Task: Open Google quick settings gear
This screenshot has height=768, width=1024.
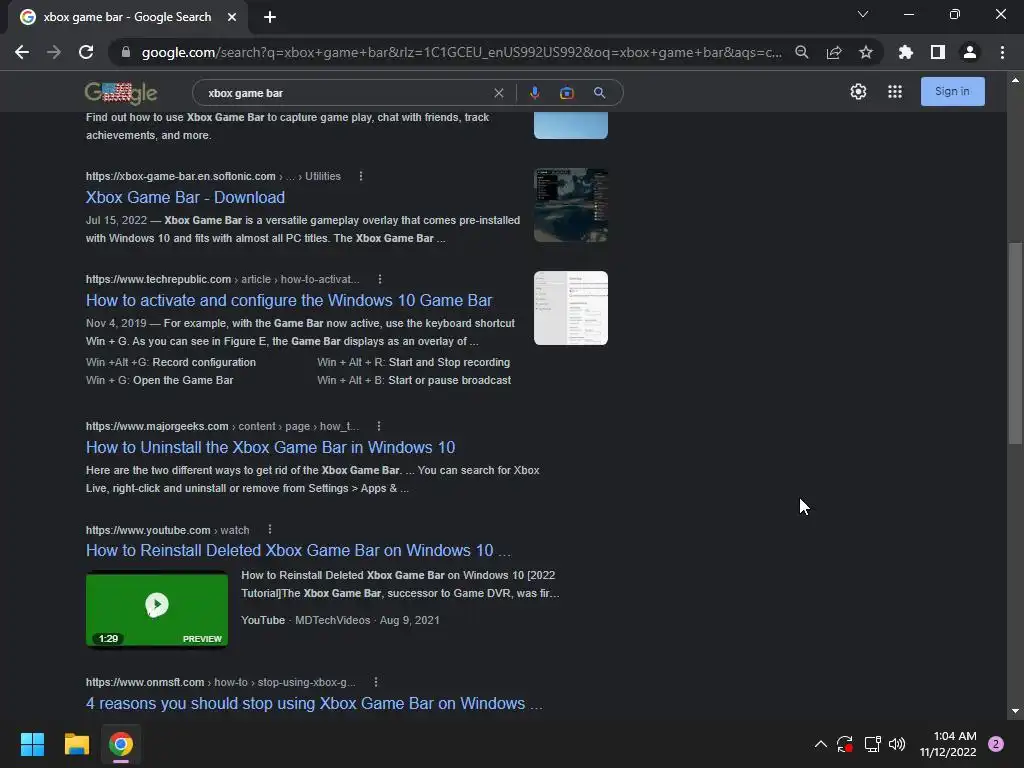Action: [858, 91]
